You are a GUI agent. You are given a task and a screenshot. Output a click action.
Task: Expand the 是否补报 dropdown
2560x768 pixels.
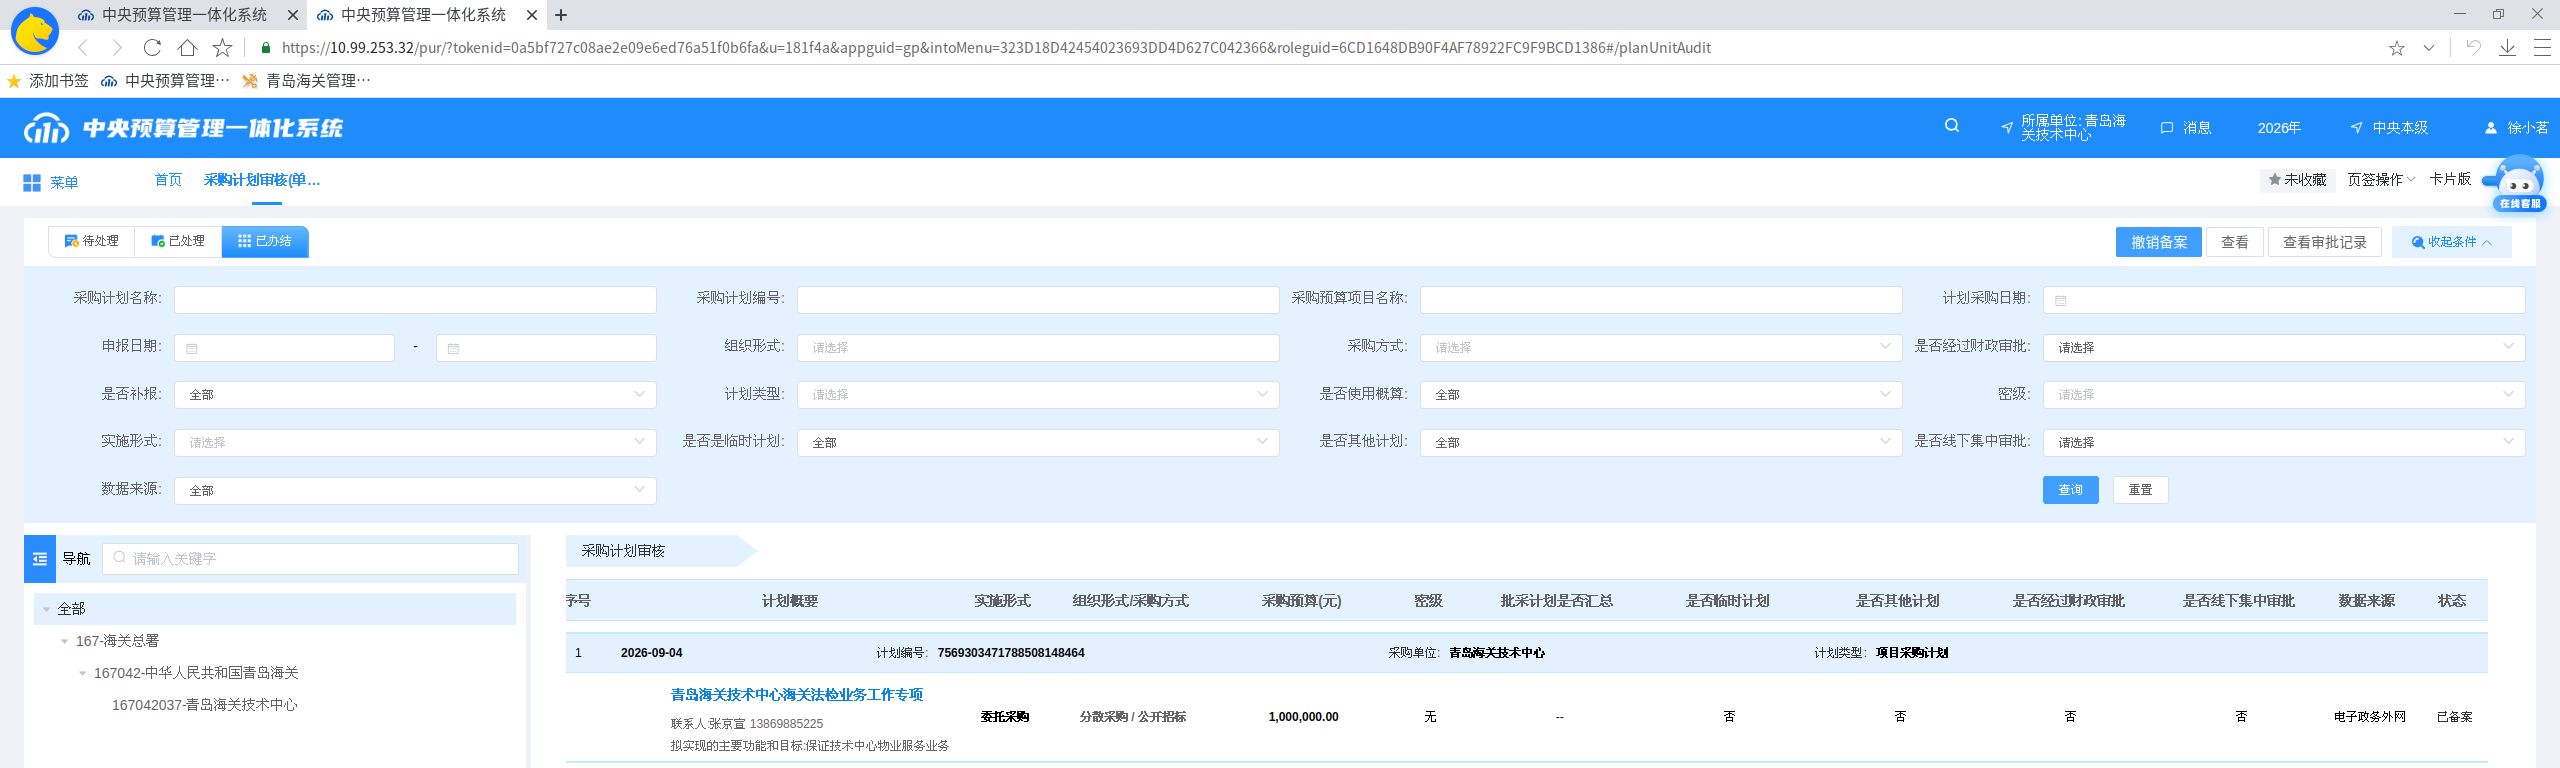click(415, 395)
